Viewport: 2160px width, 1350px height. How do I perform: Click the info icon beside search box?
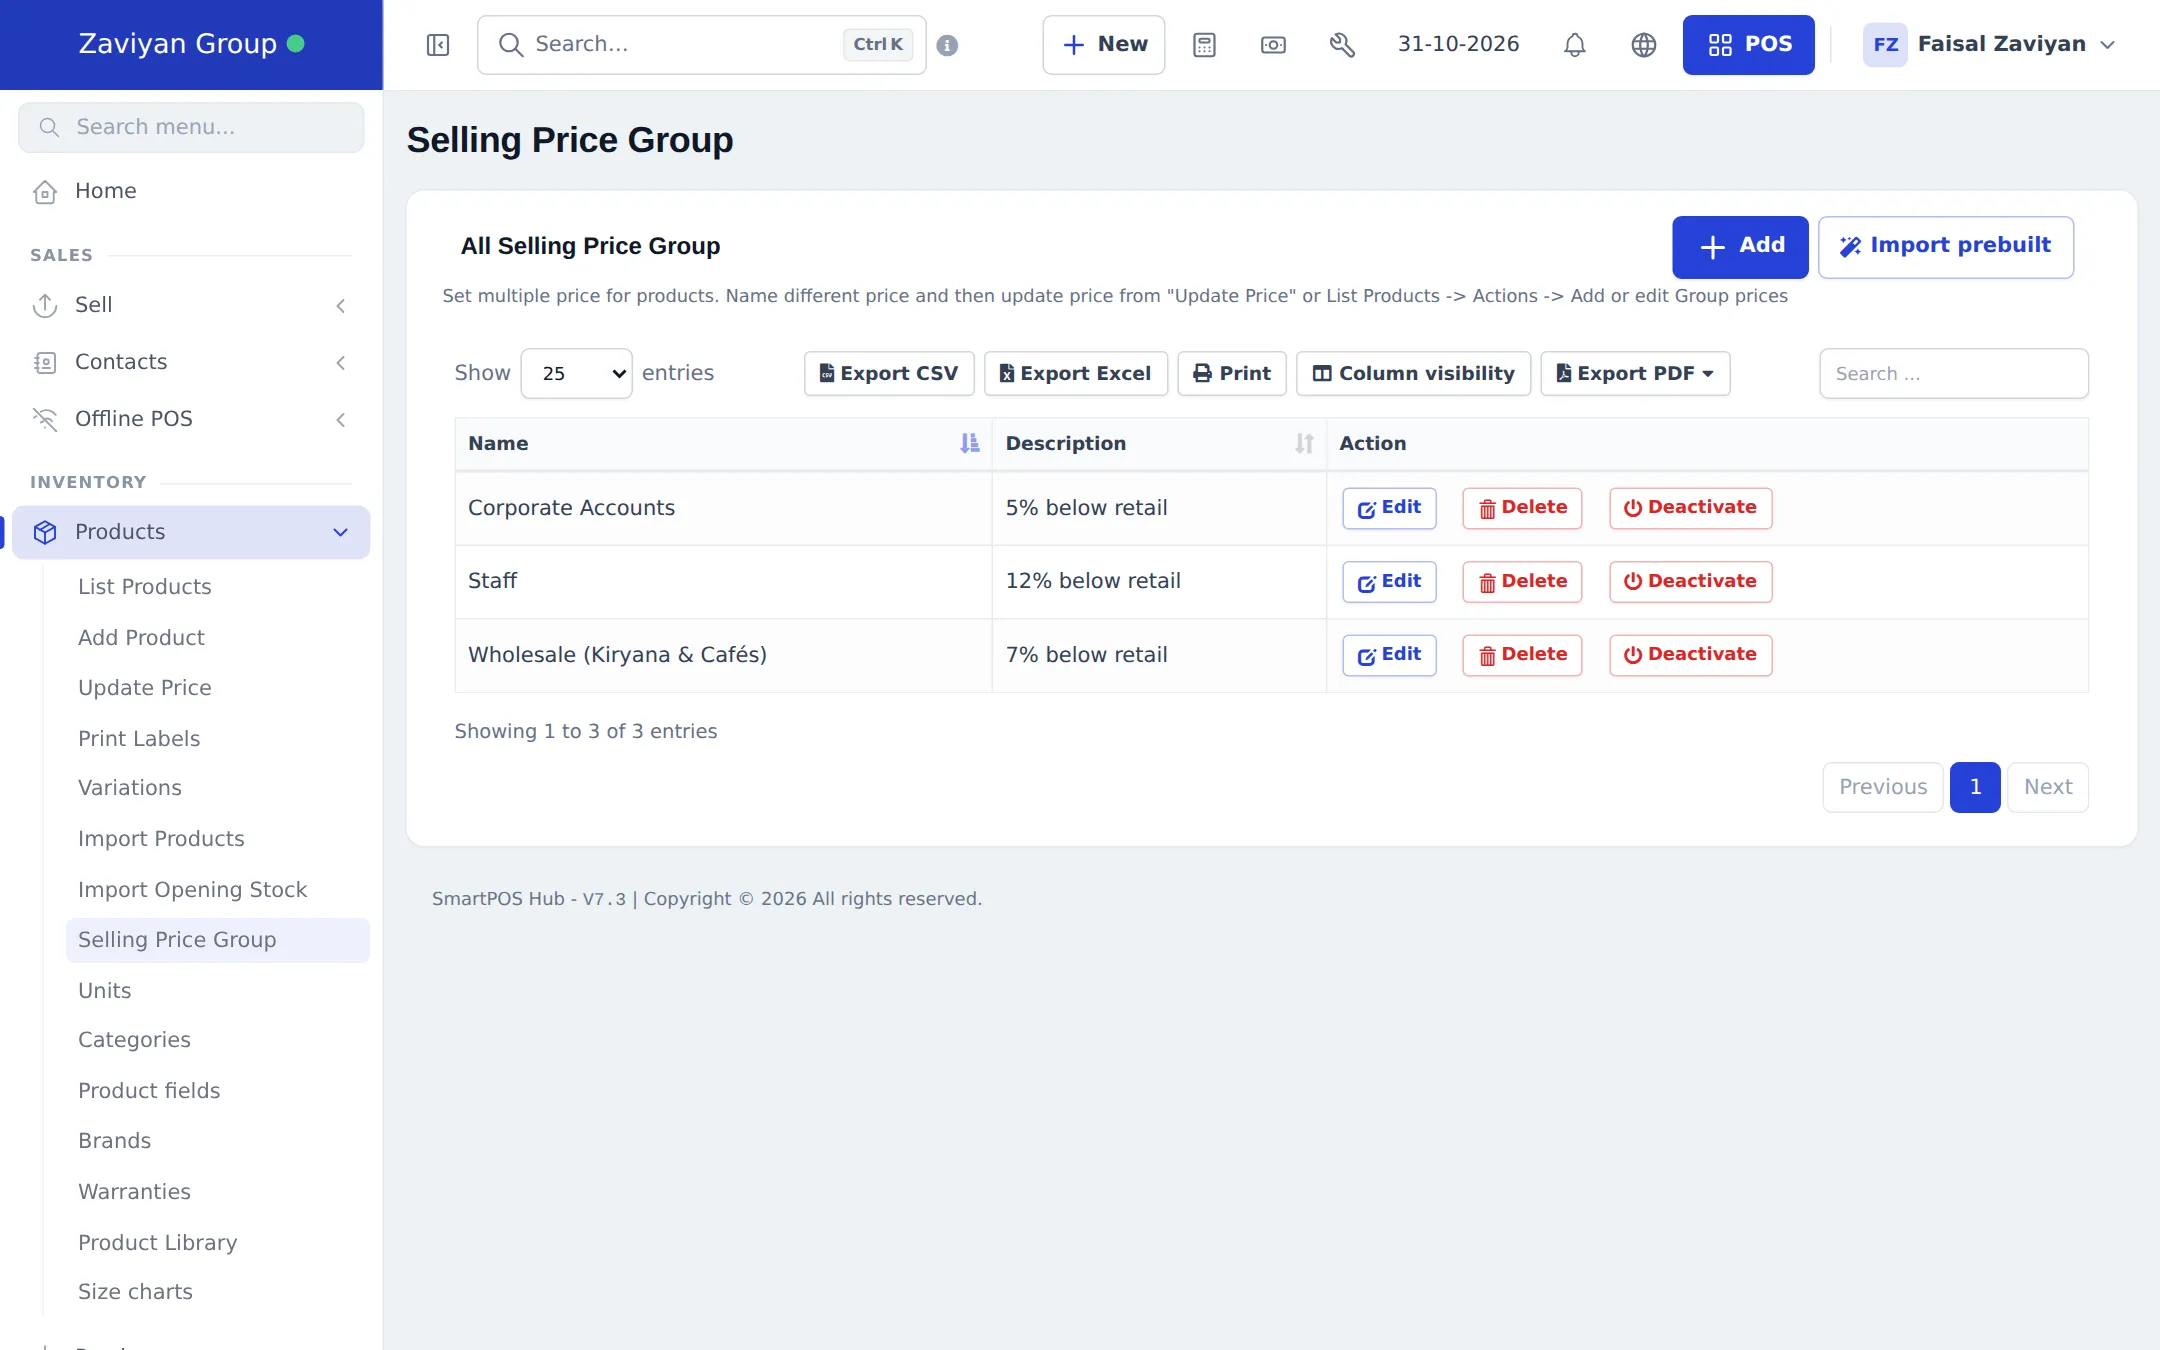tap(947, 45)
